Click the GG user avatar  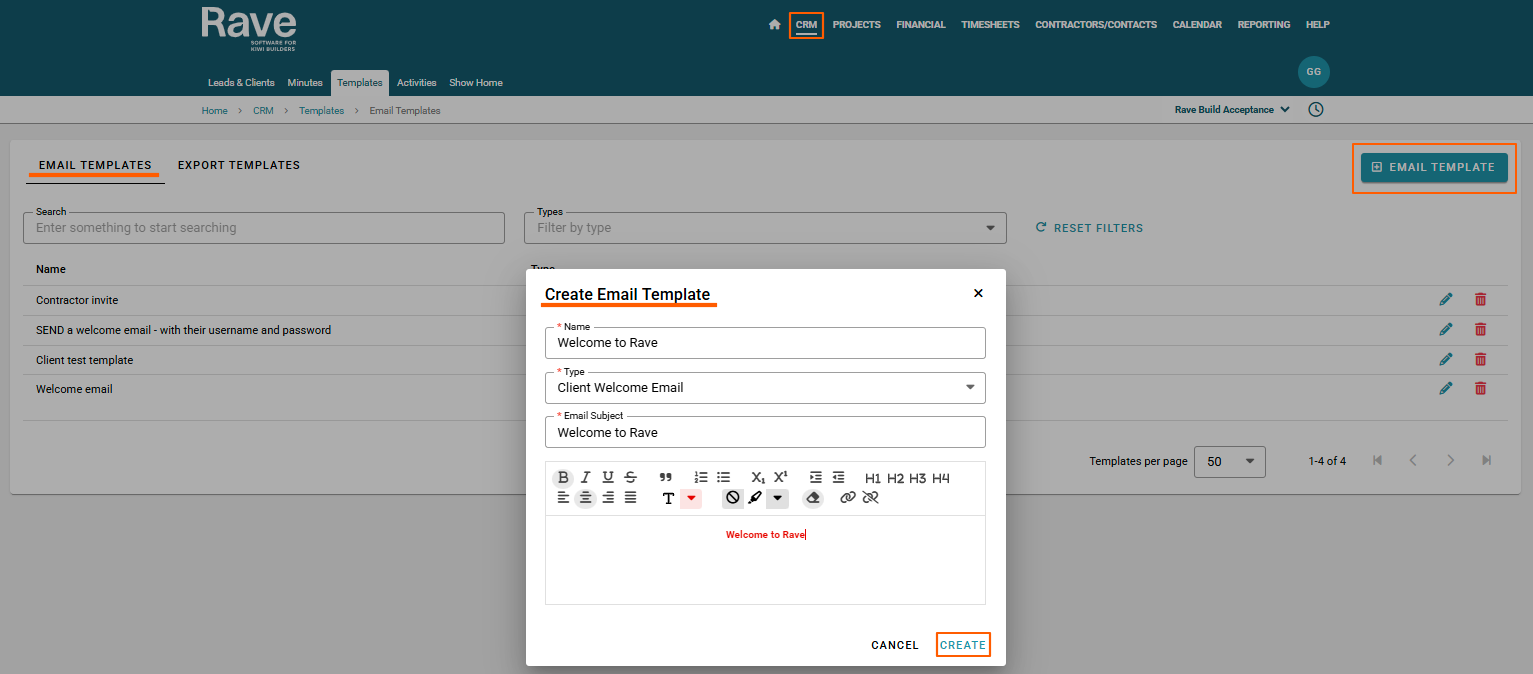1314,72
